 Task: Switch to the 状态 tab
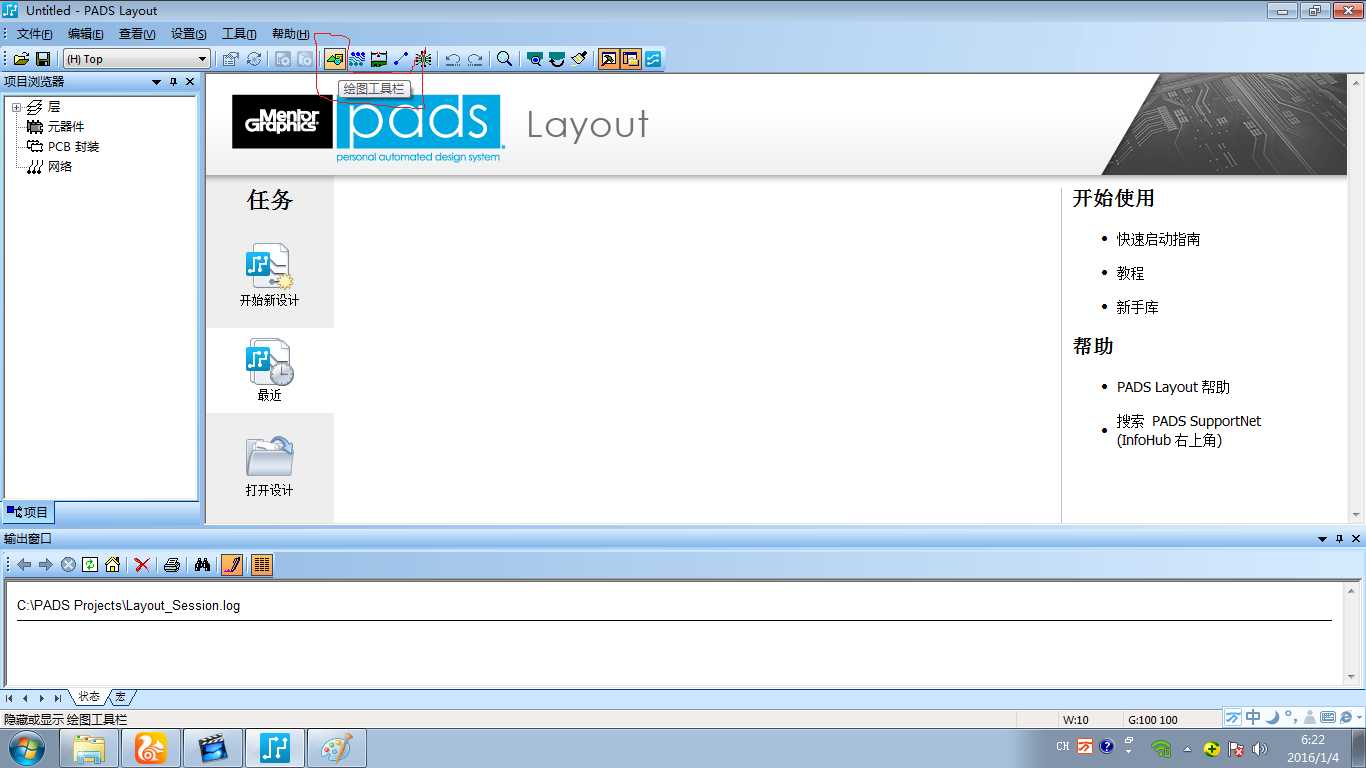click(89, 697)
